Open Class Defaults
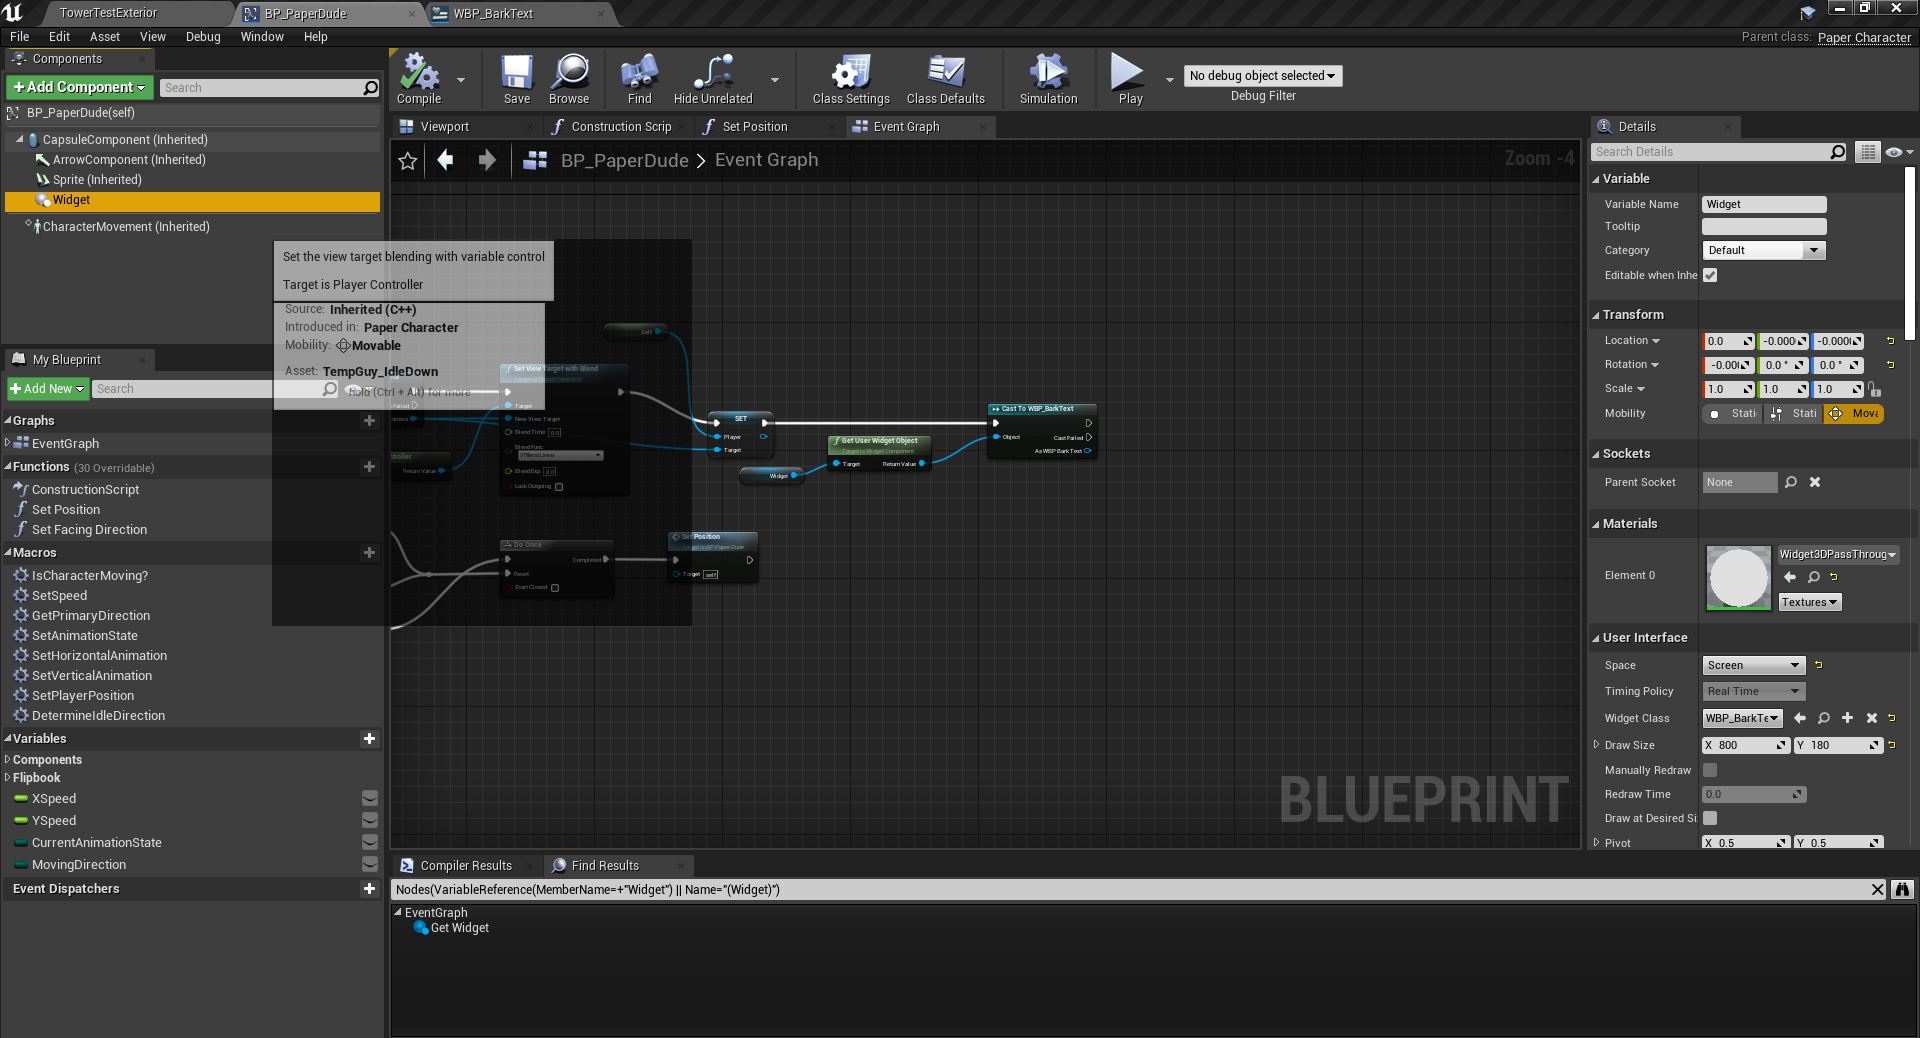 pos(946,79)
